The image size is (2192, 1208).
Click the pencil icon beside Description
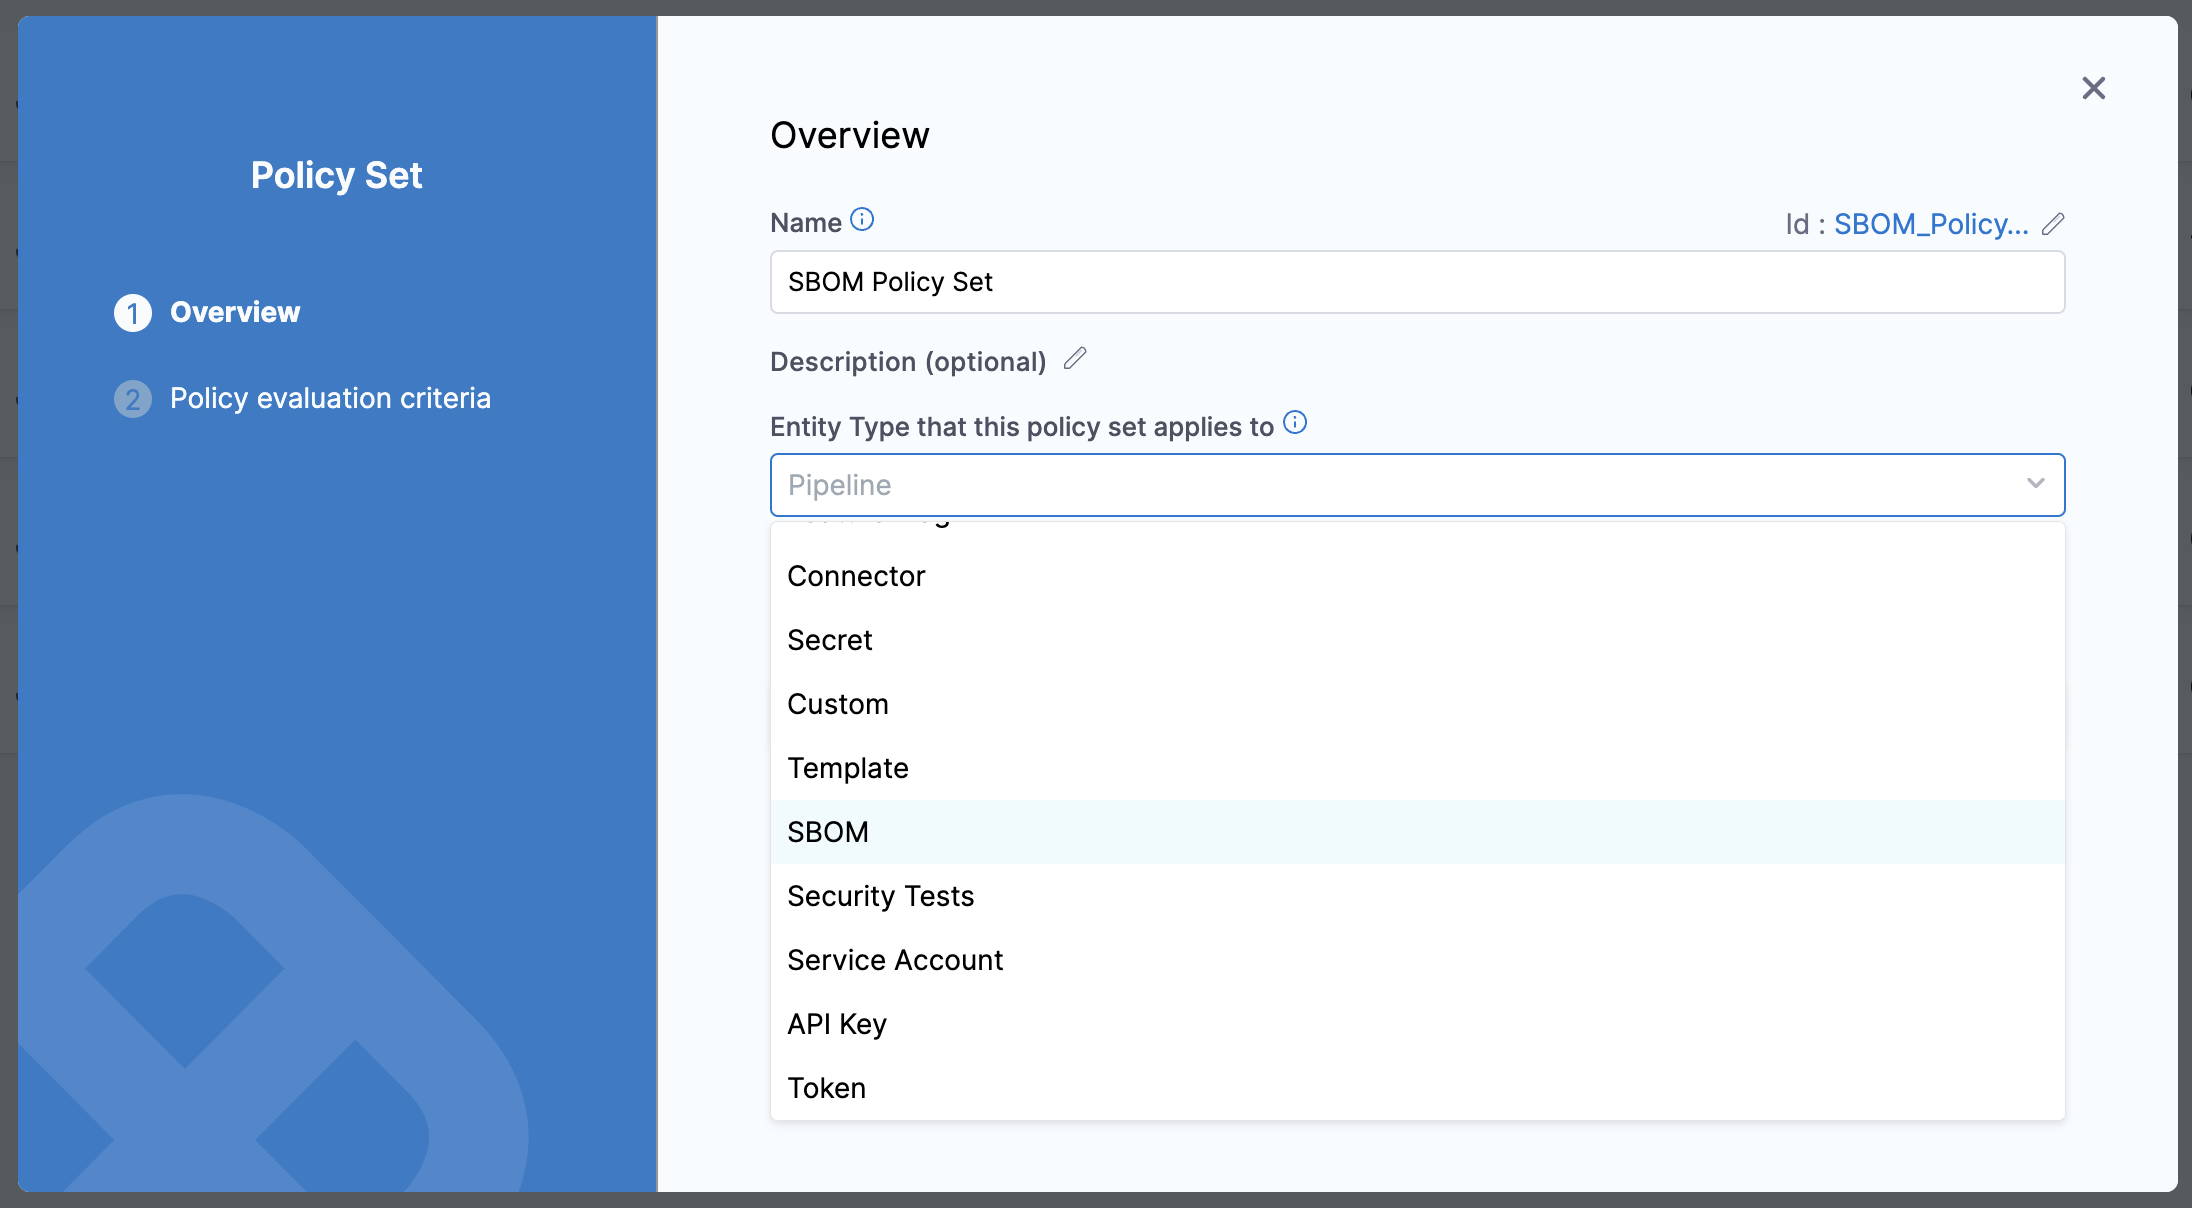1075,359
